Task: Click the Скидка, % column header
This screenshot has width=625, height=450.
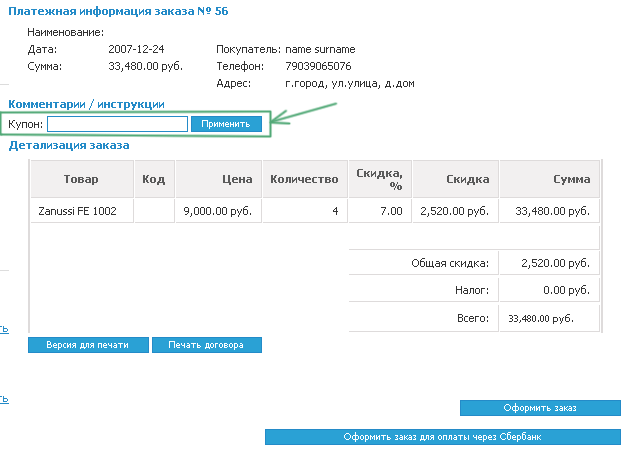Action: 378,180
